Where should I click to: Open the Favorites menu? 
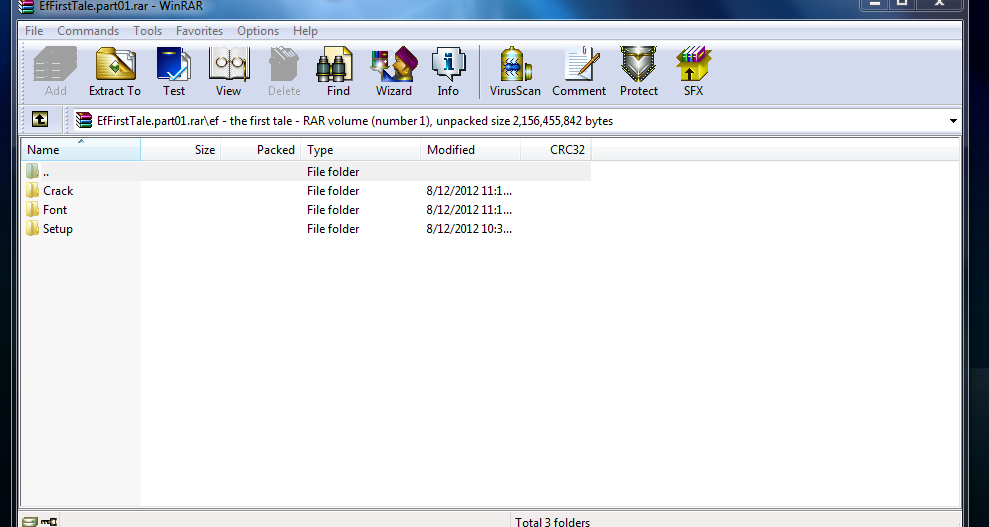[x=199, y=31]
